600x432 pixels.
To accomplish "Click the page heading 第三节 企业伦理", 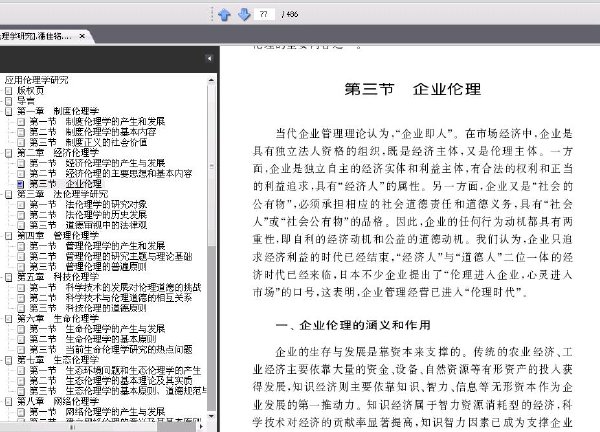I will [x=412, y=90].
